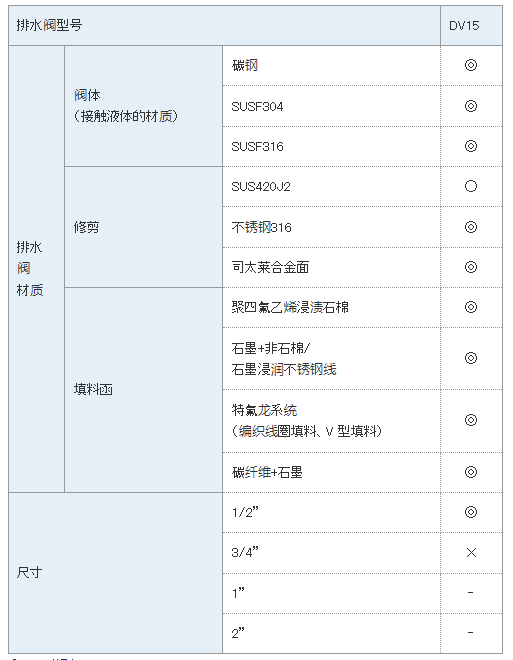Click the dash mark in the 2" row
513x660 pixels.
pyautogui.click(x=470, y=632)
